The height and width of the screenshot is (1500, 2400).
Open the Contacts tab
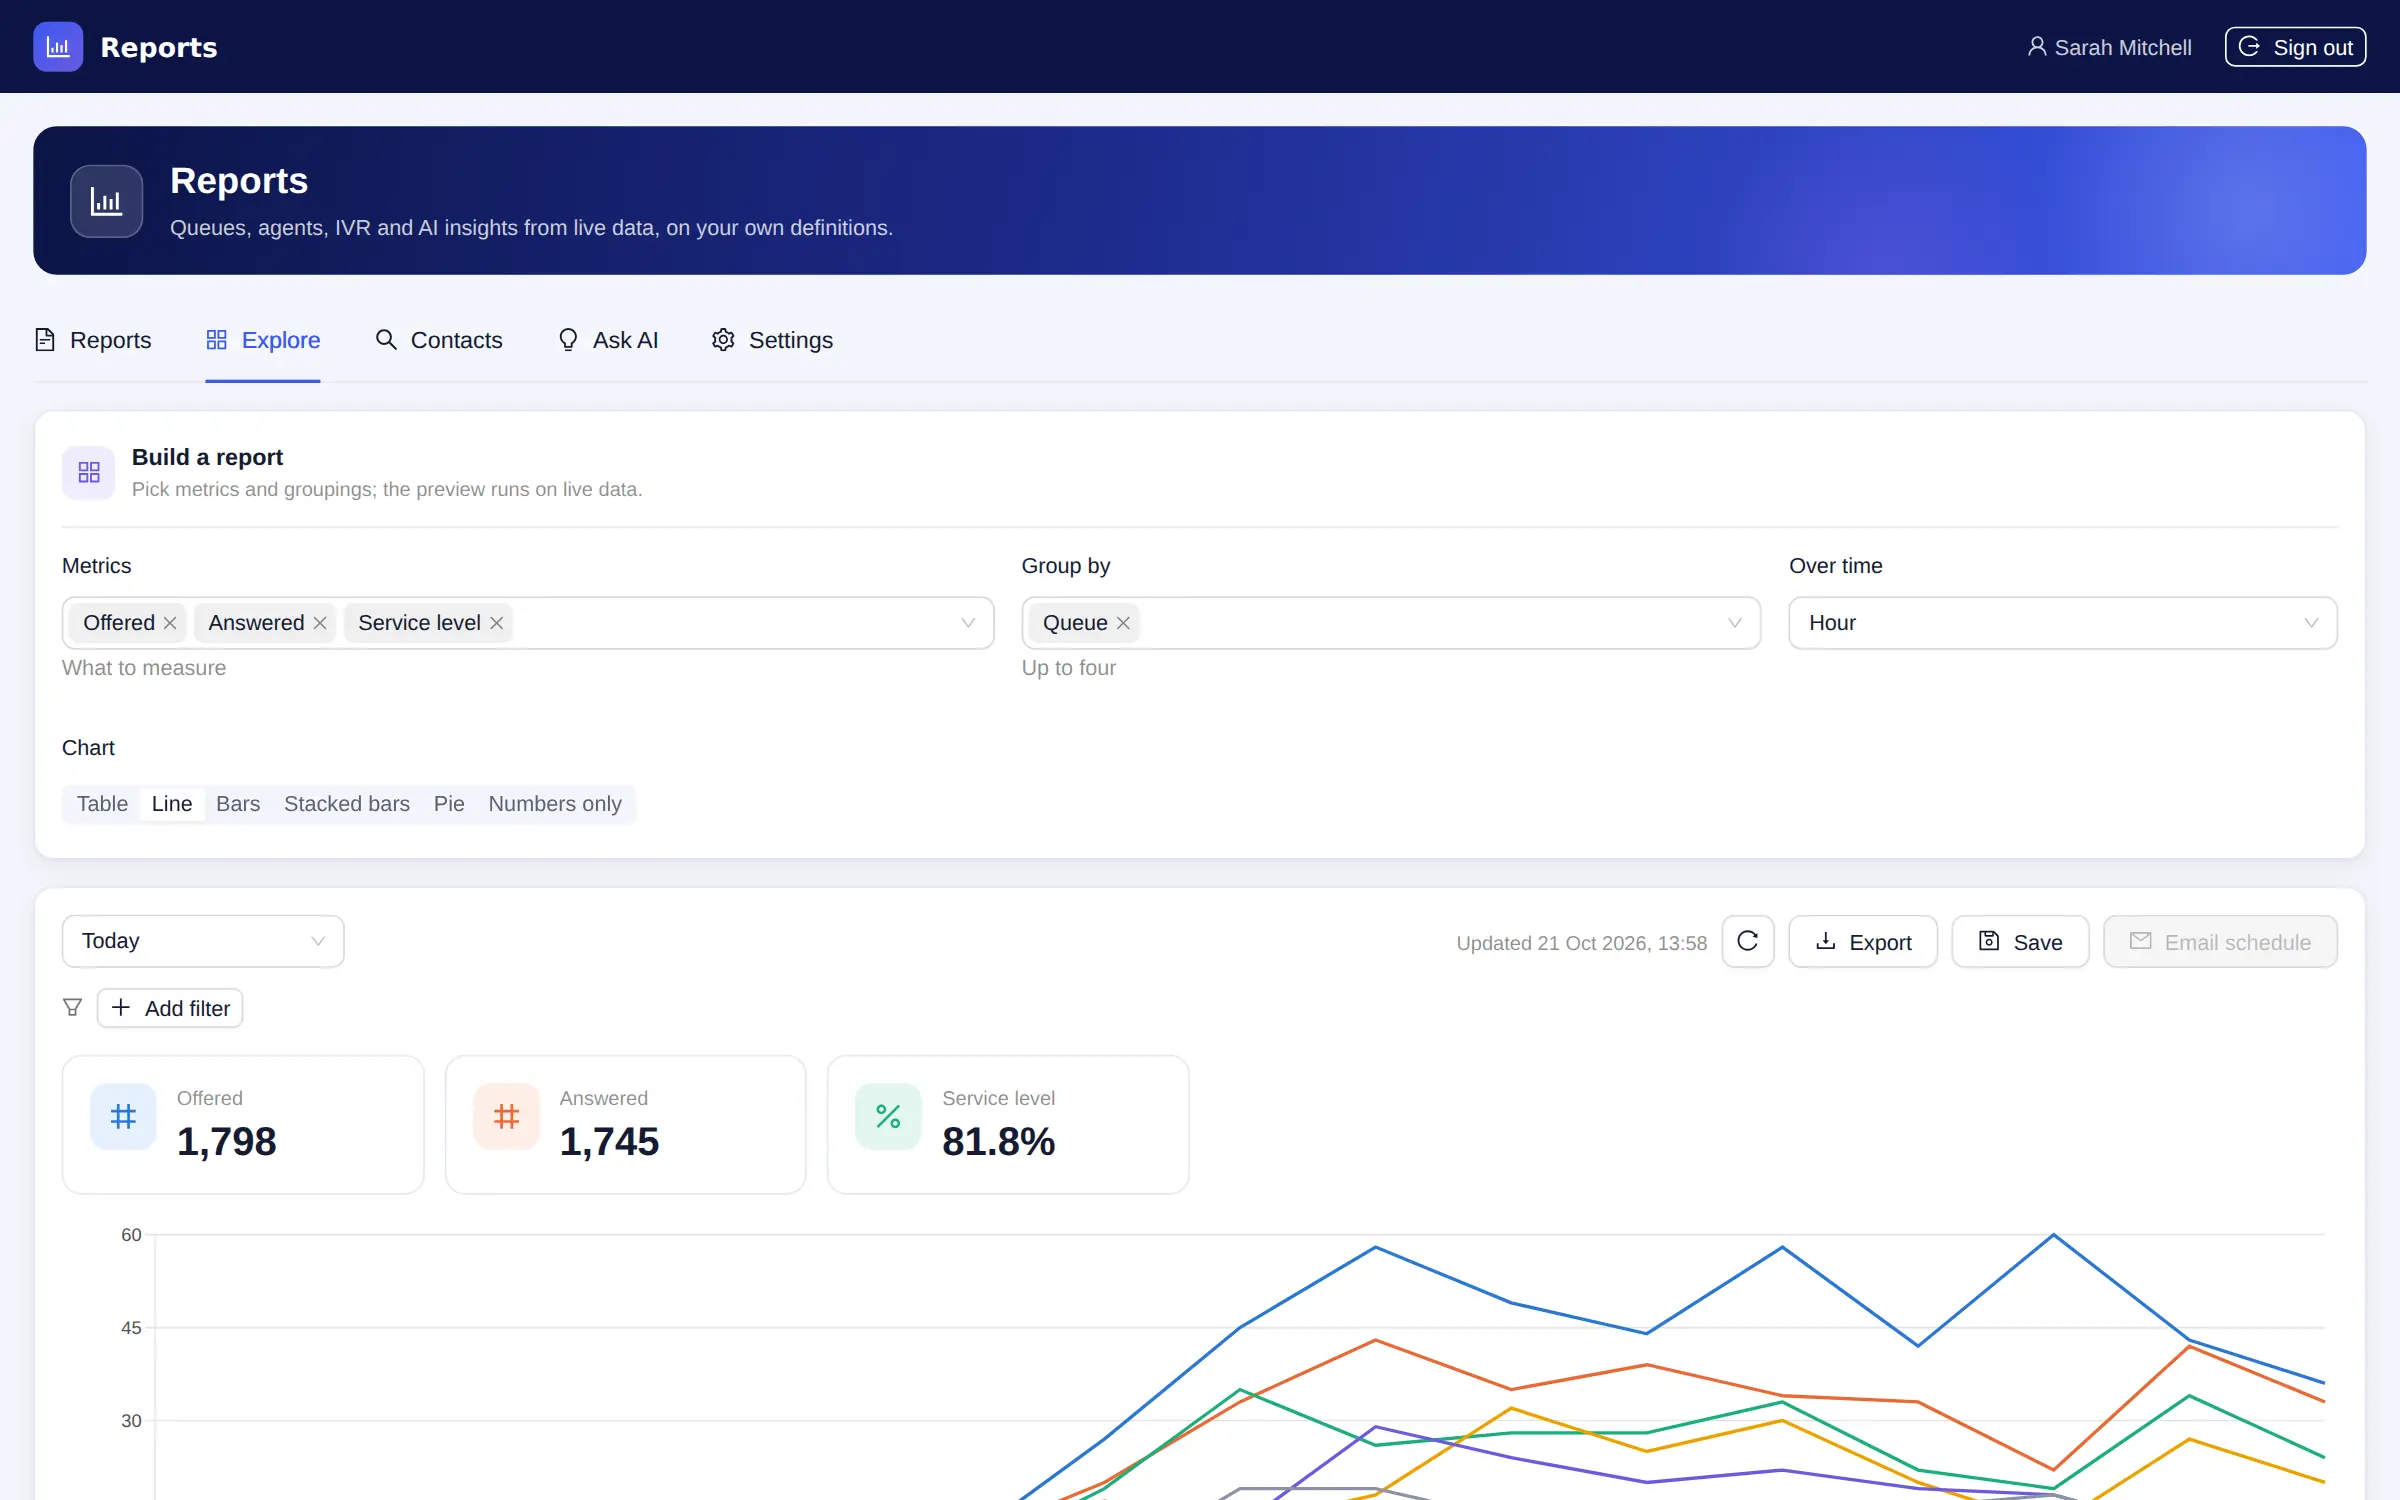click(438, 340)
